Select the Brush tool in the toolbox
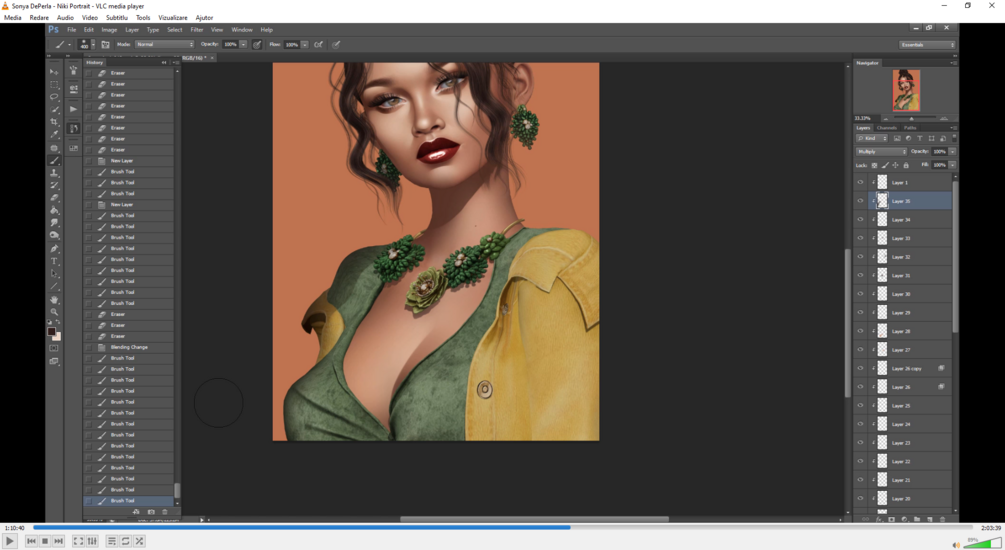This screenshot has width=1005, height=550. tap(54, 160)
